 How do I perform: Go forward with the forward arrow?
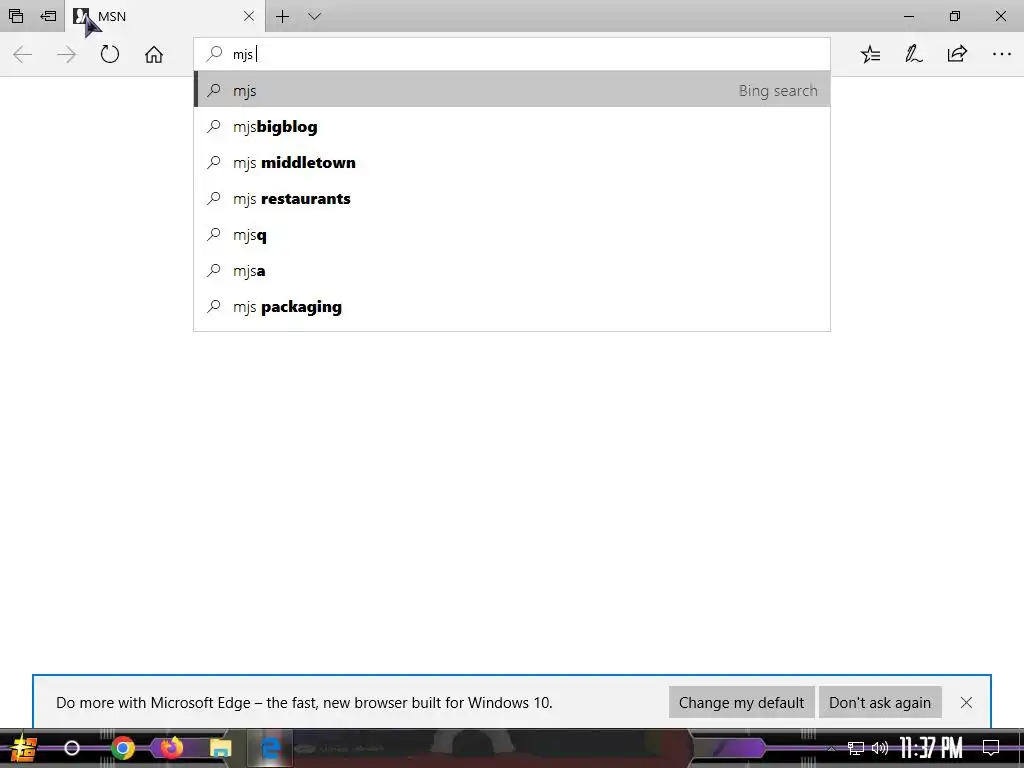(67, 54)
